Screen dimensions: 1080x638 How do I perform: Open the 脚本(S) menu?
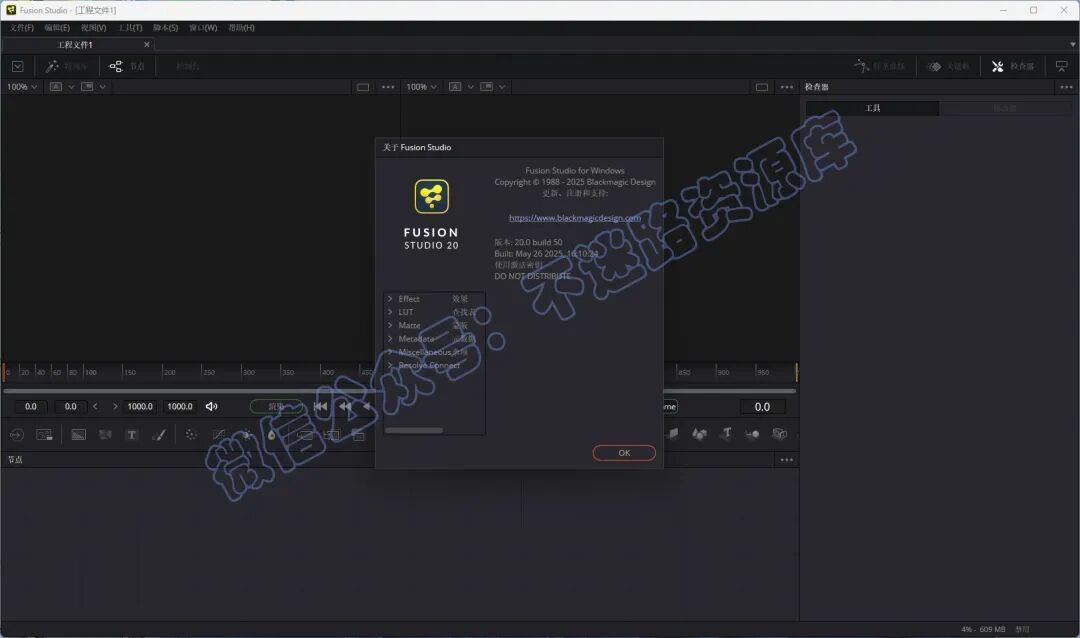tap(165, 28)
